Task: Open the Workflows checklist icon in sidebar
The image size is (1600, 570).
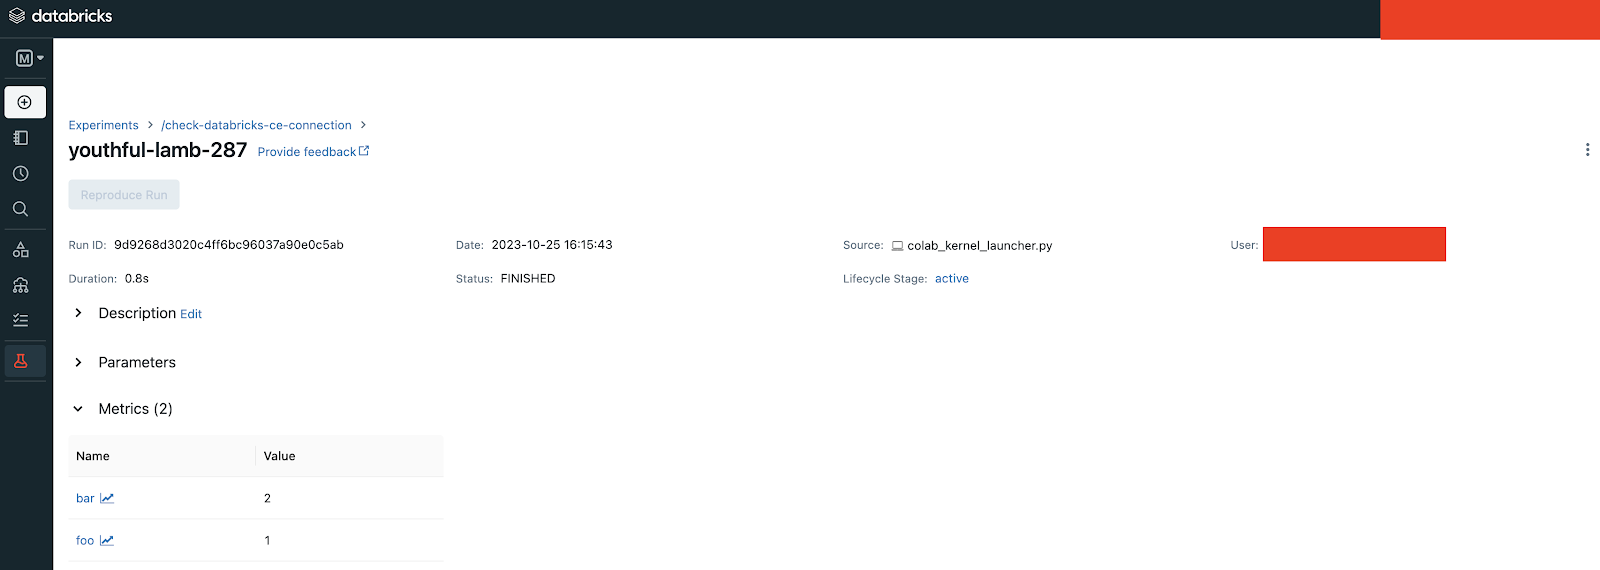Action: (21, 321)
